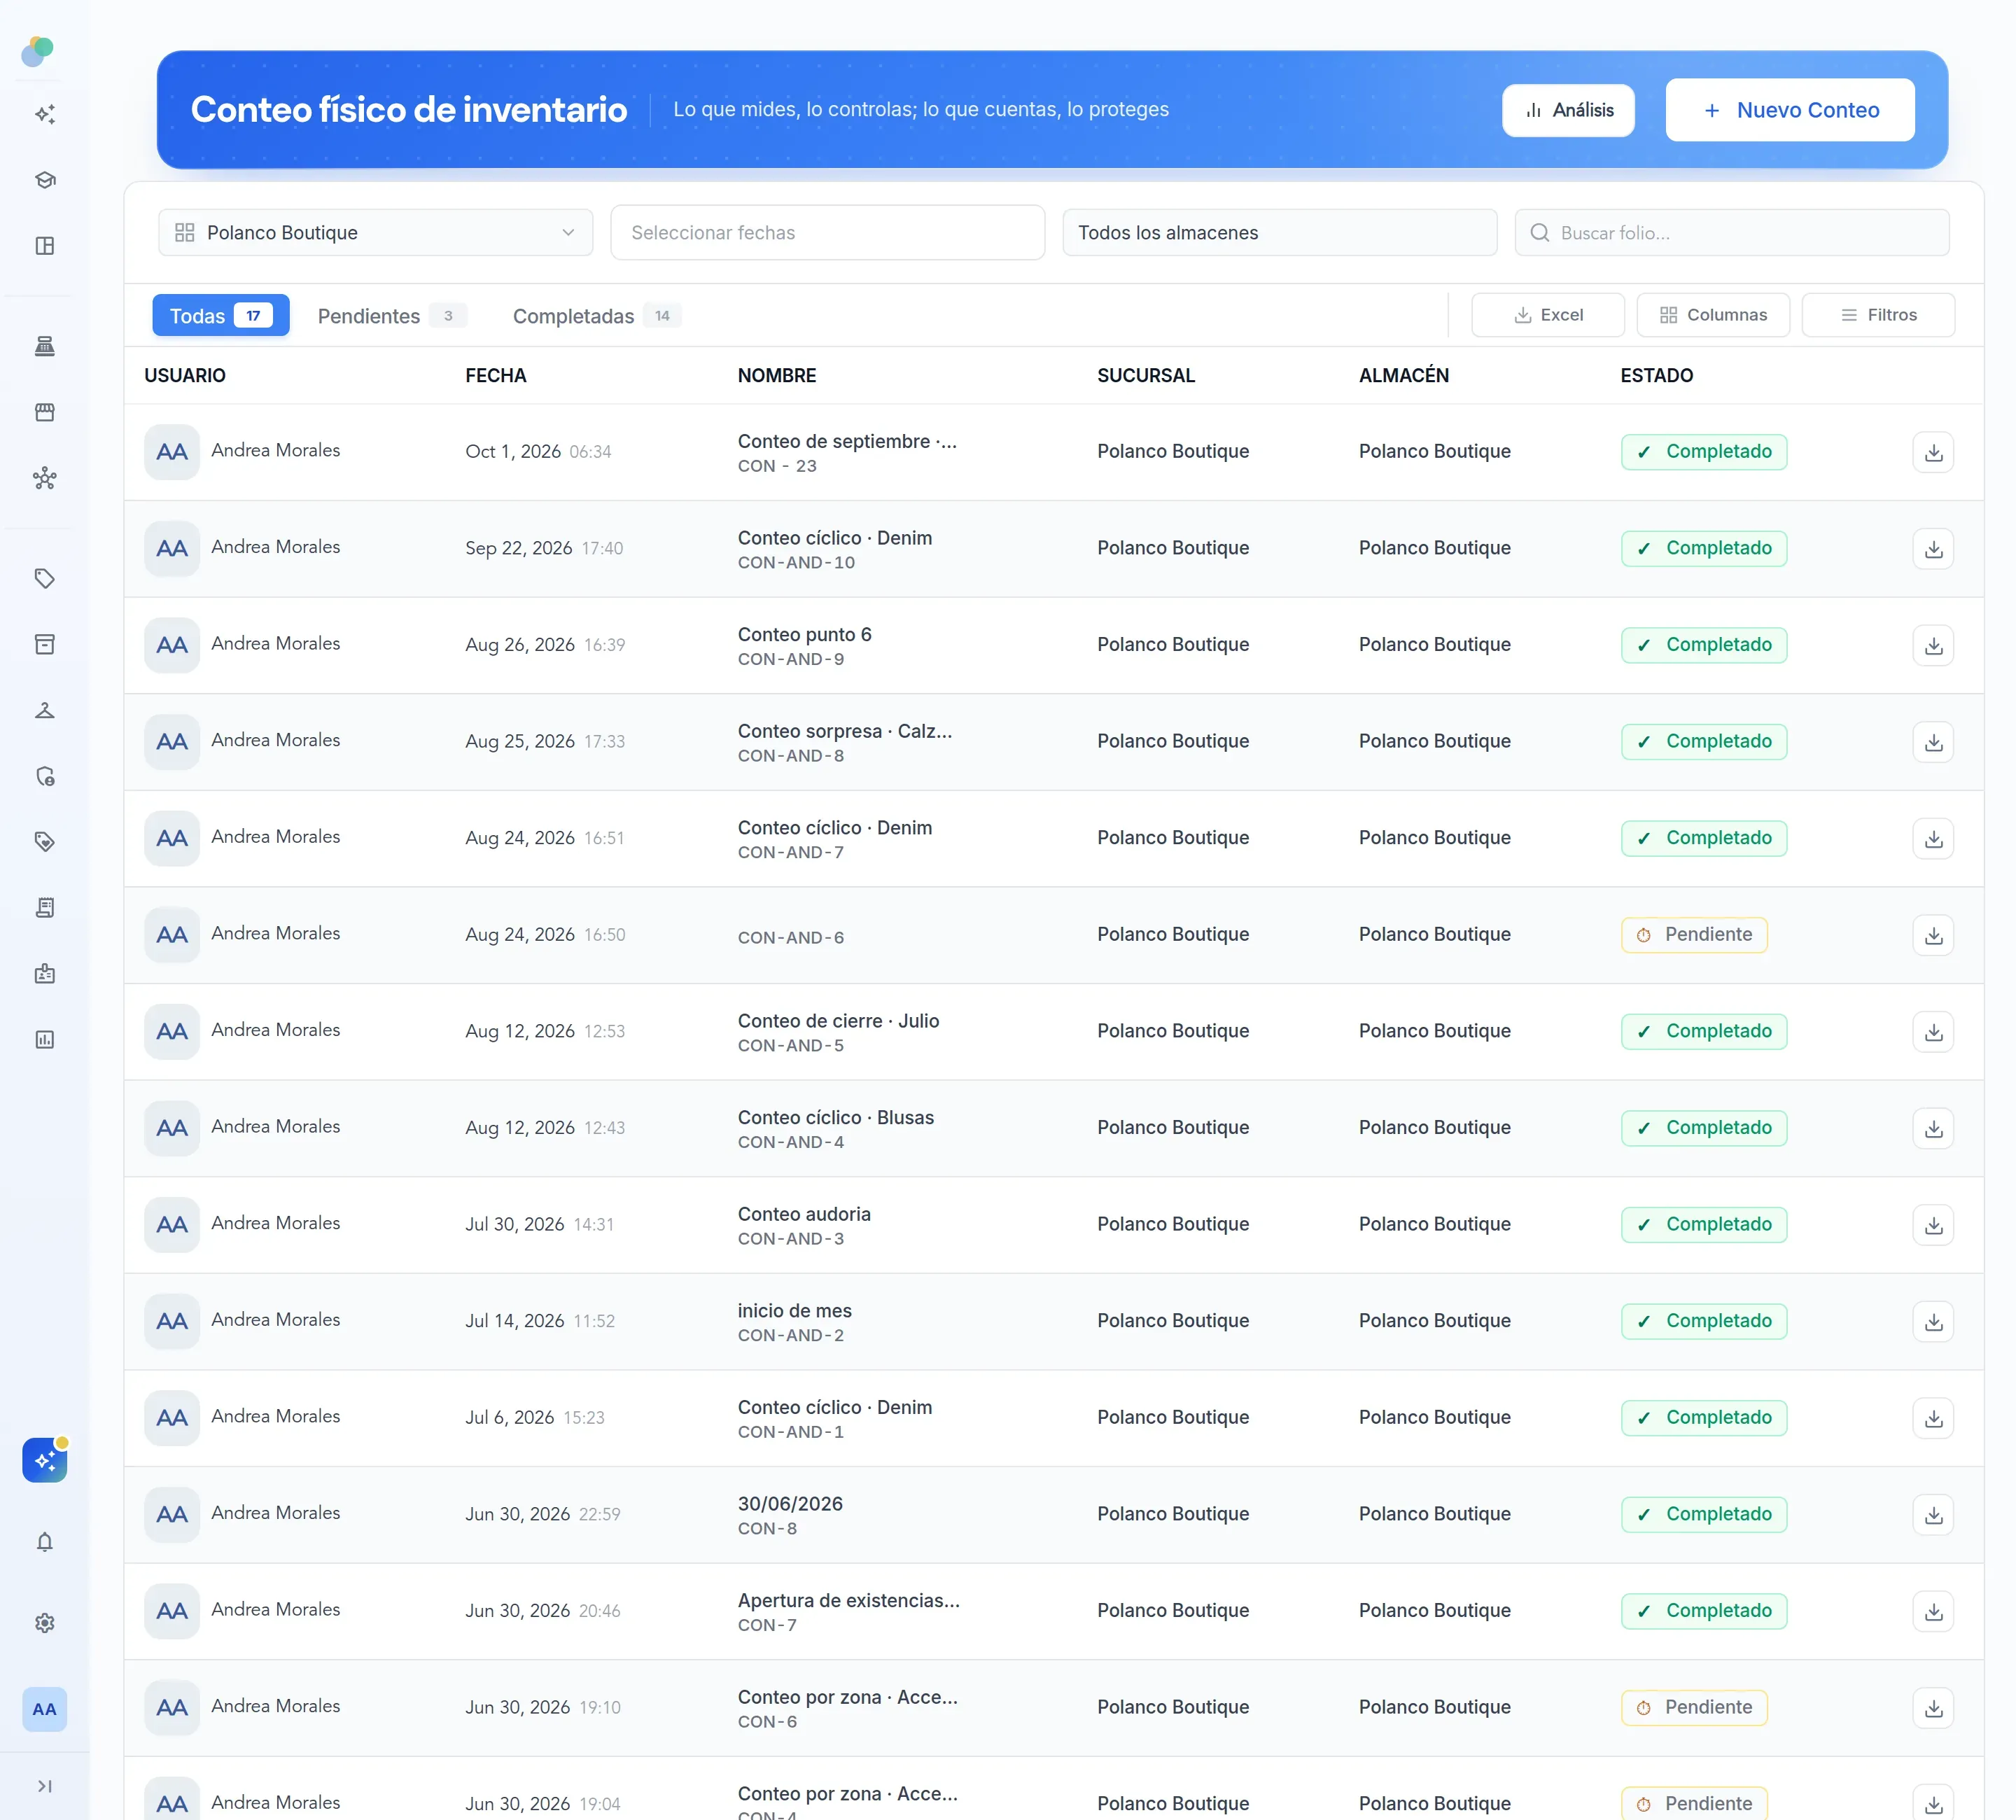2016x1820 pixels.
Task: Open the storefront sidebar icon
Action: 44,412
